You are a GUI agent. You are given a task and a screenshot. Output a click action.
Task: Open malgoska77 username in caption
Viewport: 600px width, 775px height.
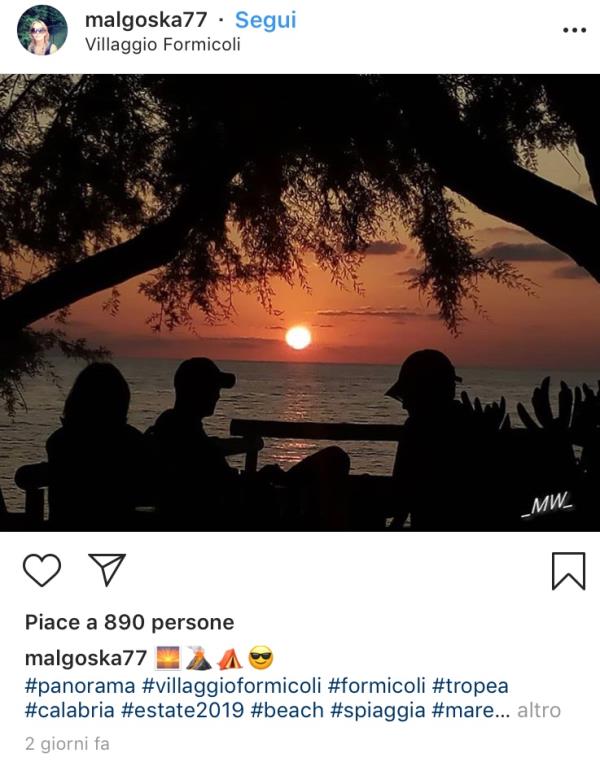[86, 658]
